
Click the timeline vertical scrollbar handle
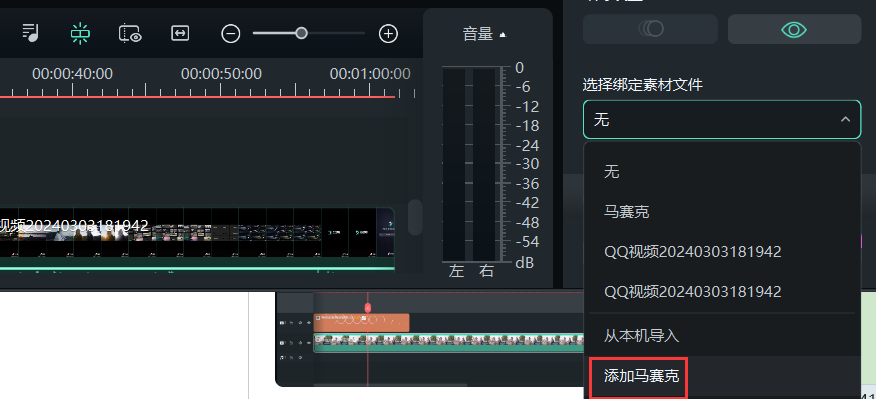click(x=415, y=217)
